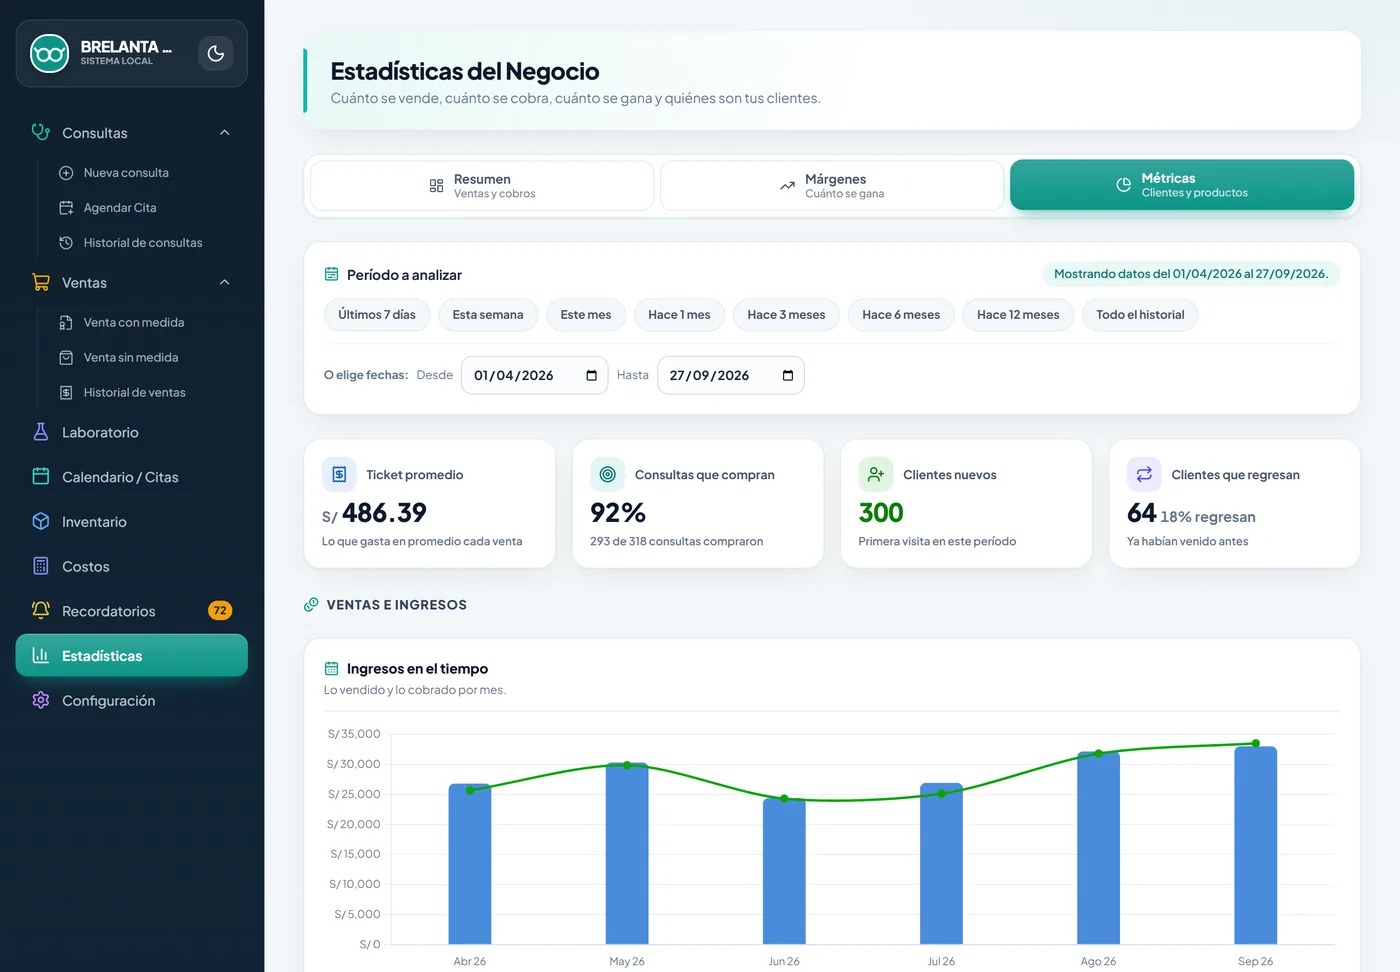Click the Costos calculator icon
The image size is (1400, 972).
coord(41,566)
